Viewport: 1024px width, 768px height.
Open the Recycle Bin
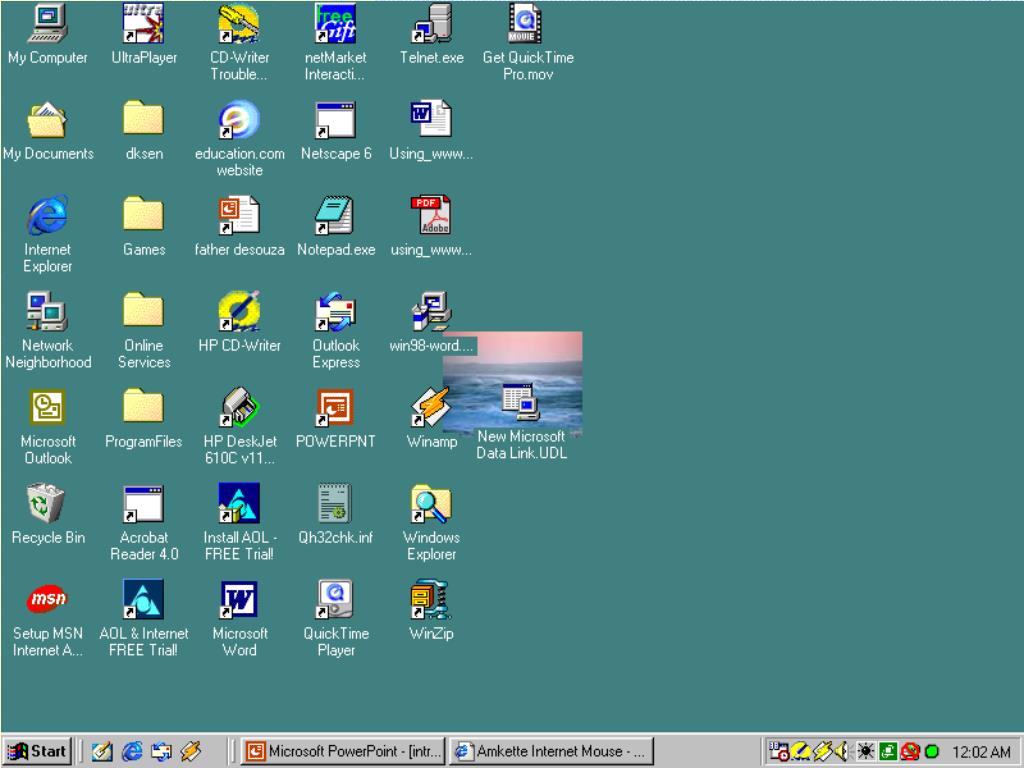47,503
